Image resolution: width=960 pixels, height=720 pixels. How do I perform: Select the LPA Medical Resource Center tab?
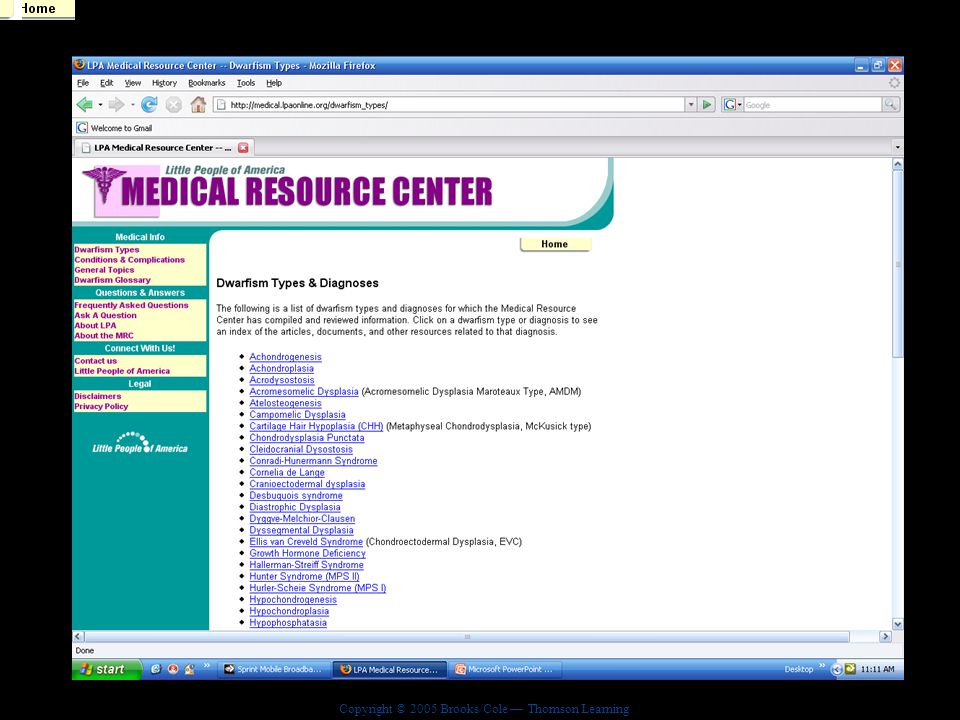163,148
